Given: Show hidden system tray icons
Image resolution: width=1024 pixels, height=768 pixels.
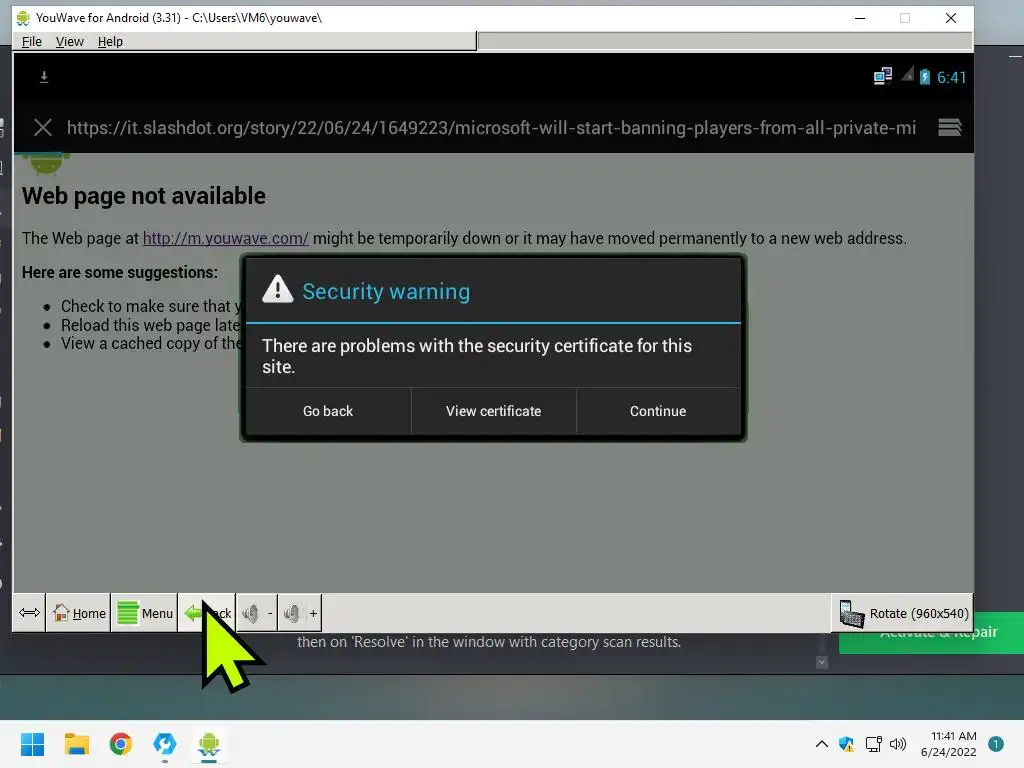Looking at the screenshot, I should point(822,744).
